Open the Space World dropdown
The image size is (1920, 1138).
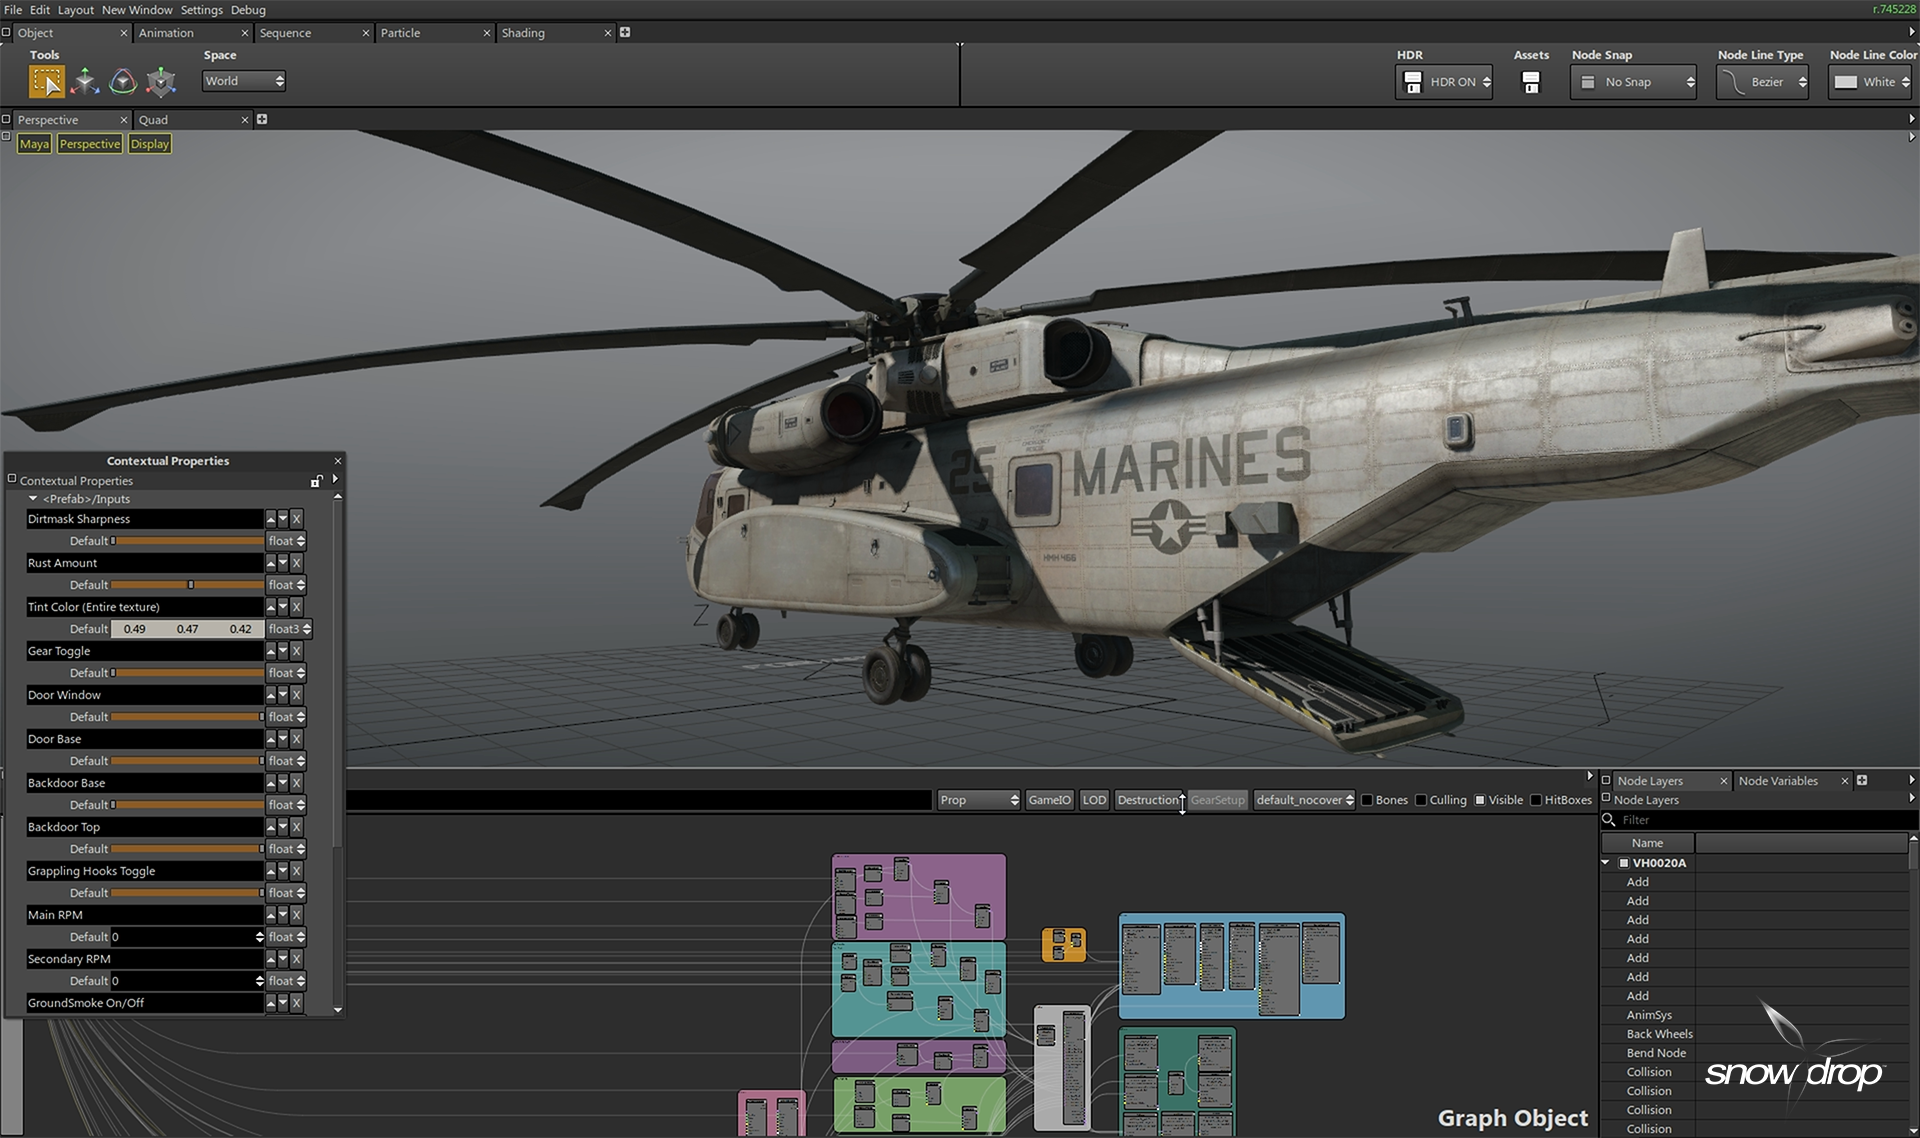click(x=244, y=81)
